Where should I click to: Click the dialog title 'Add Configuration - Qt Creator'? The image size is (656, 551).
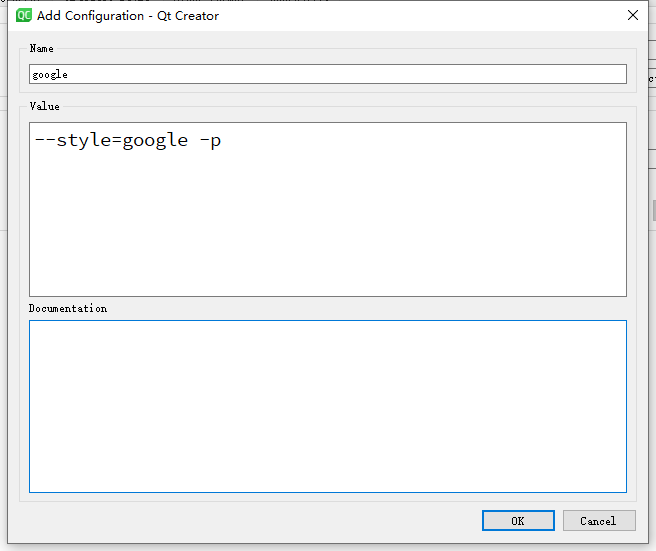[x=128, y=16]
